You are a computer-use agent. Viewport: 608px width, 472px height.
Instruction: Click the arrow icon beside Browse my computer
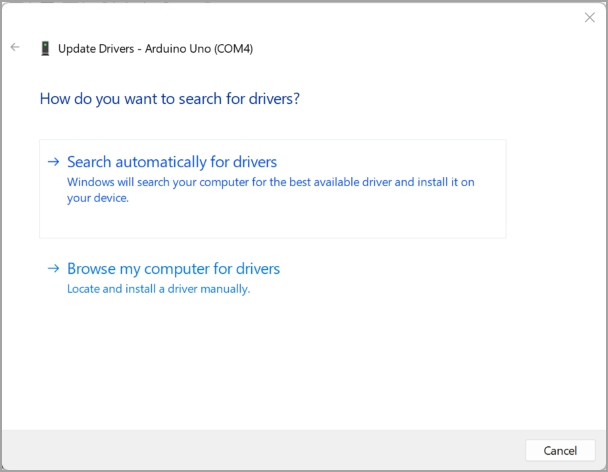click(x=53, y=269)
